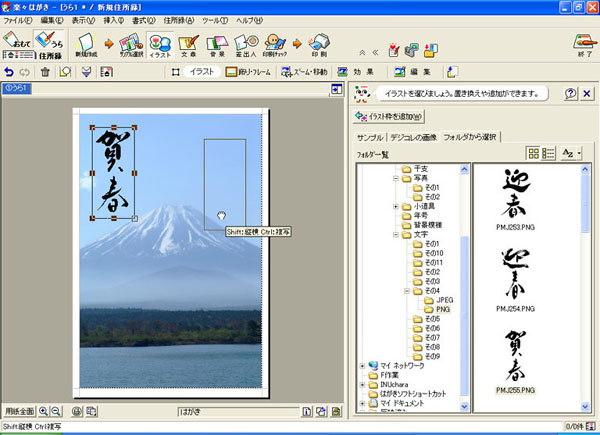Image resolution: width=600 pixels, height=435 pixels.
Task: Select the 背景 (background) toolbar icon
Action: pos(216,44)
